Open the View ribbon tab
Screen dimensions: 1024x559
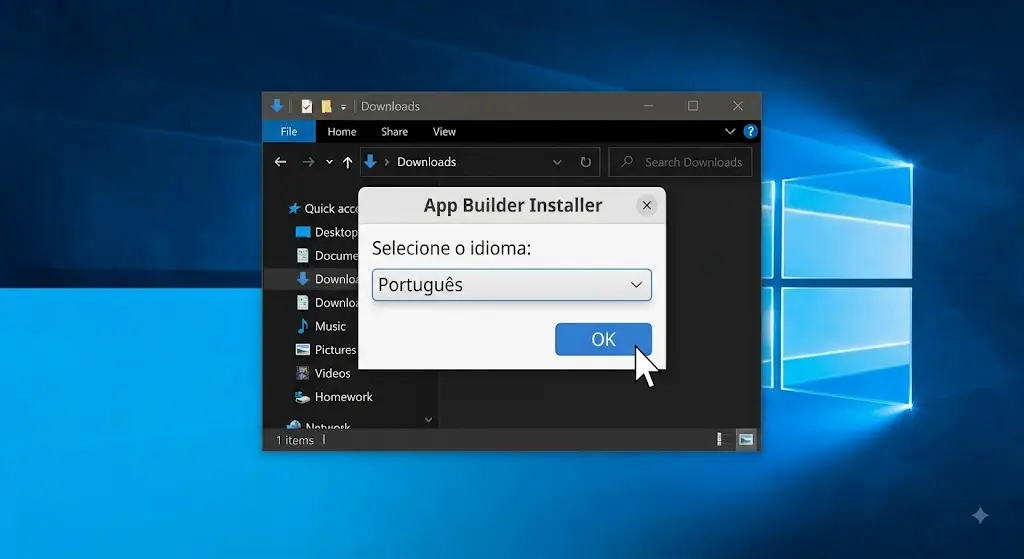444,131
